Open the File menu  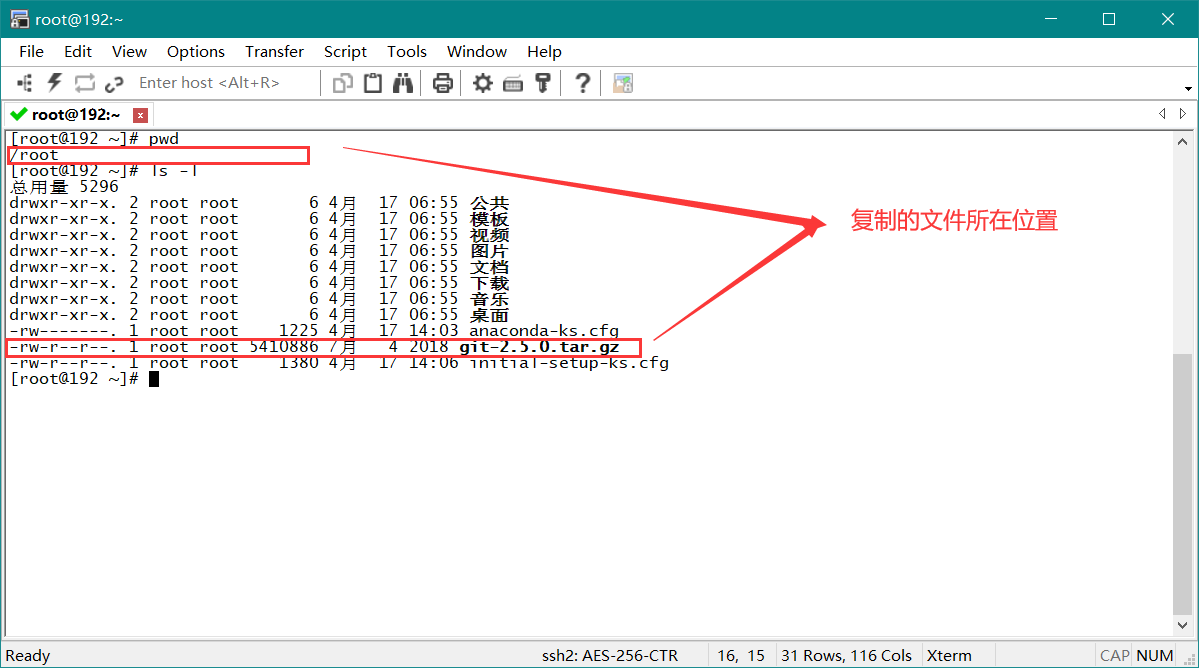[31, 52]
